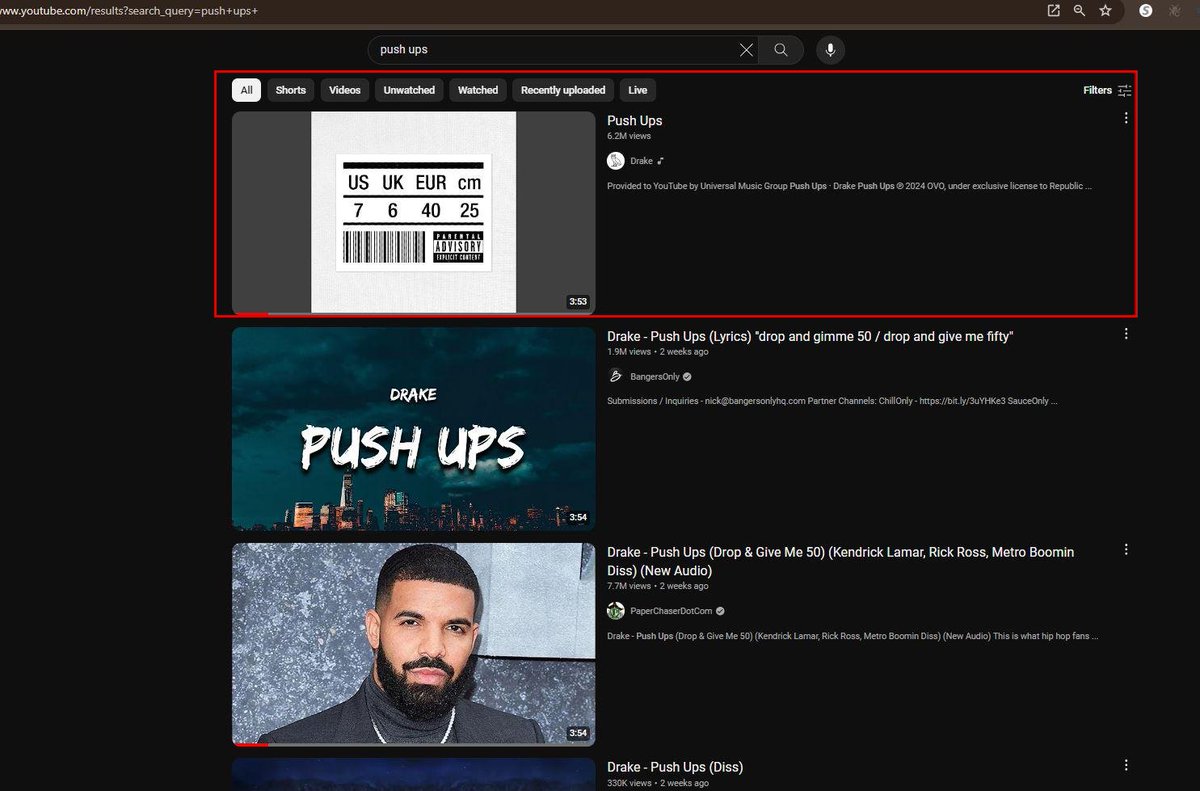Viewport: 1200px width, 791px height.
Task: Open page in app icon in address bar
Action: point(1053,10)
